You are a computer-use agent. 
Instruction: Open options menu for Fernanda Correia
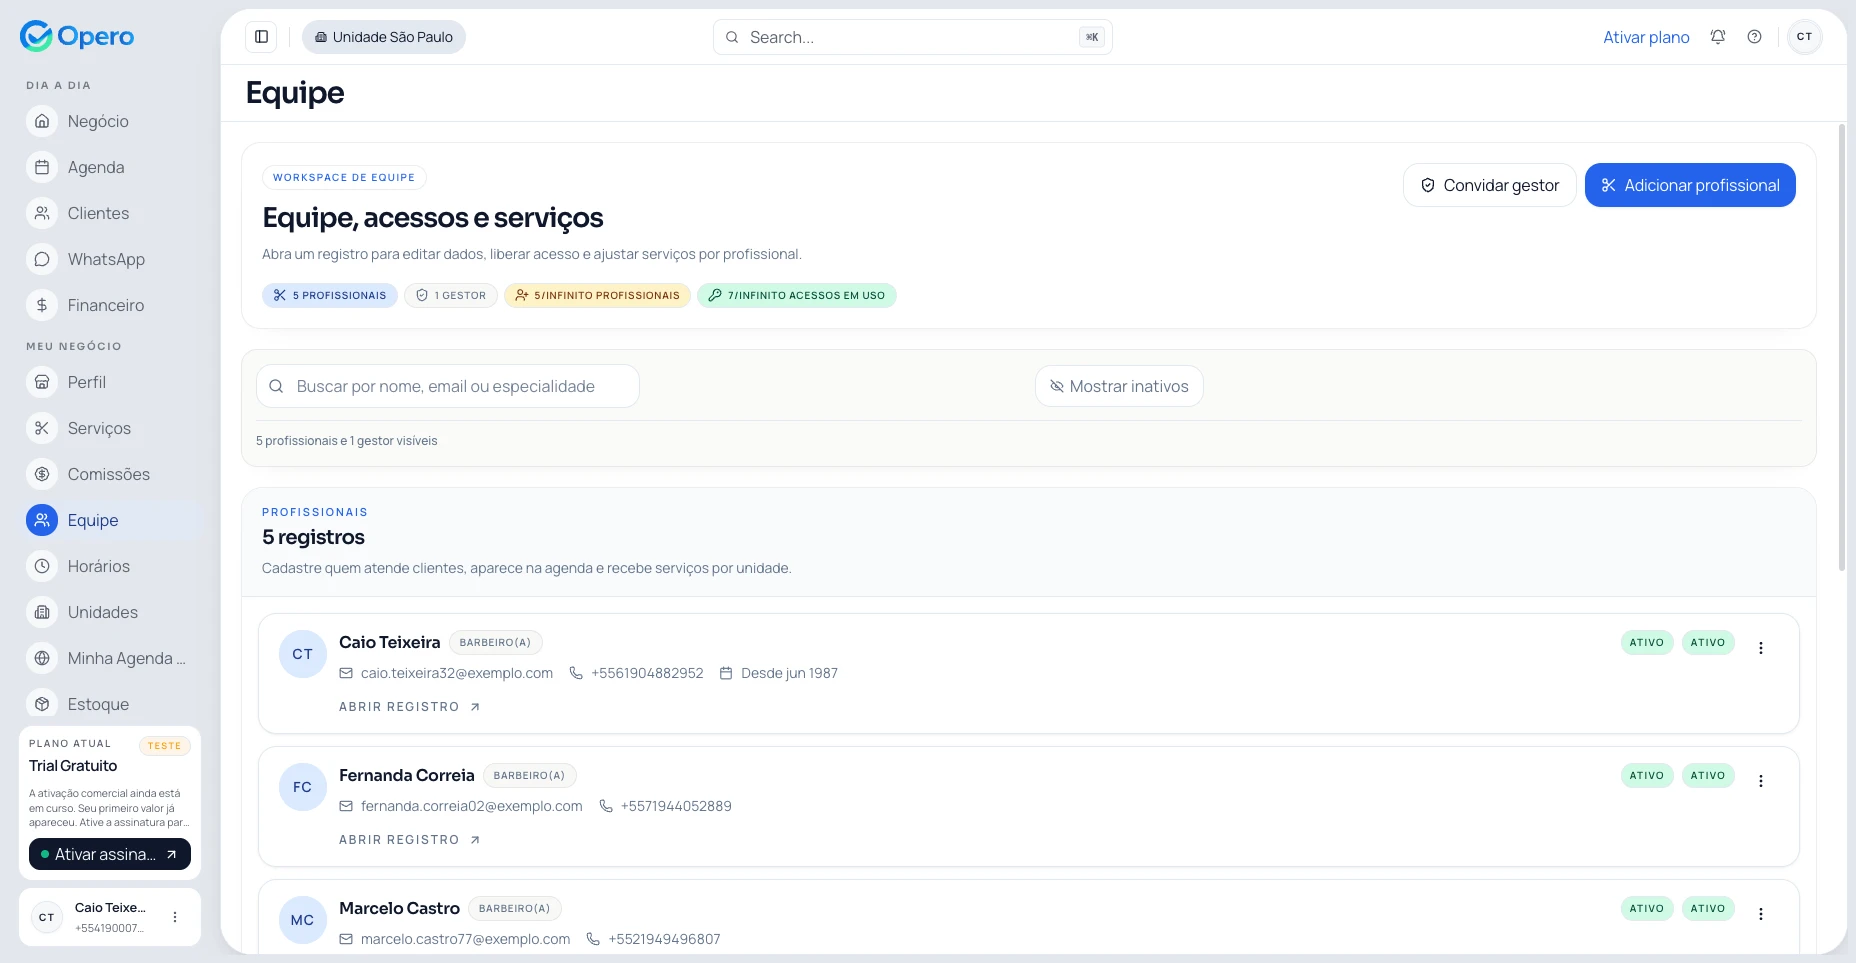click(x=1761, y=780)
